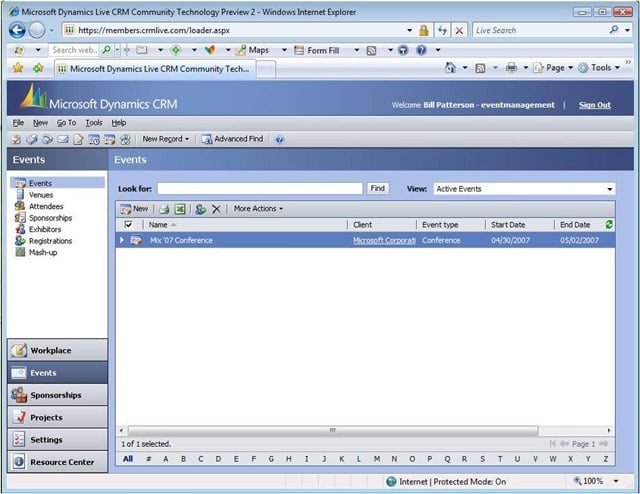Open the CRM Tools menu
The height and width of the screenshot is (494, 640).
(x=93, y=122)
